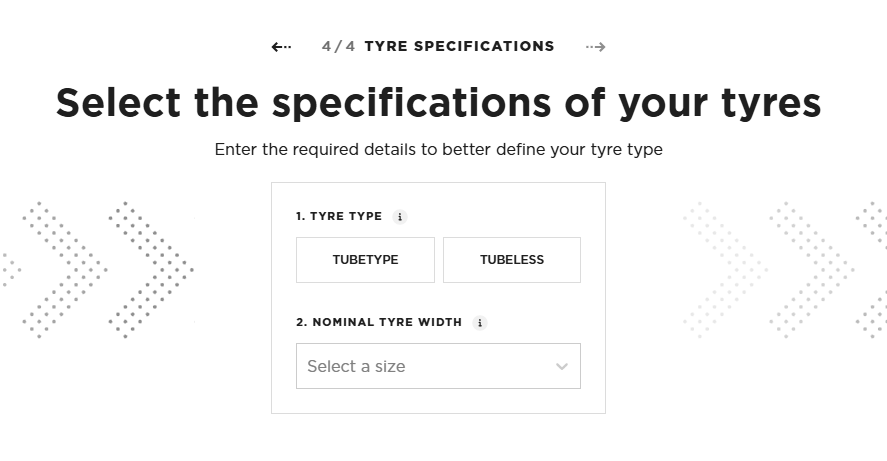The width and height of the screenshot is (887, 461).
Task: Show info for Tyre Type
Action: 401,217
